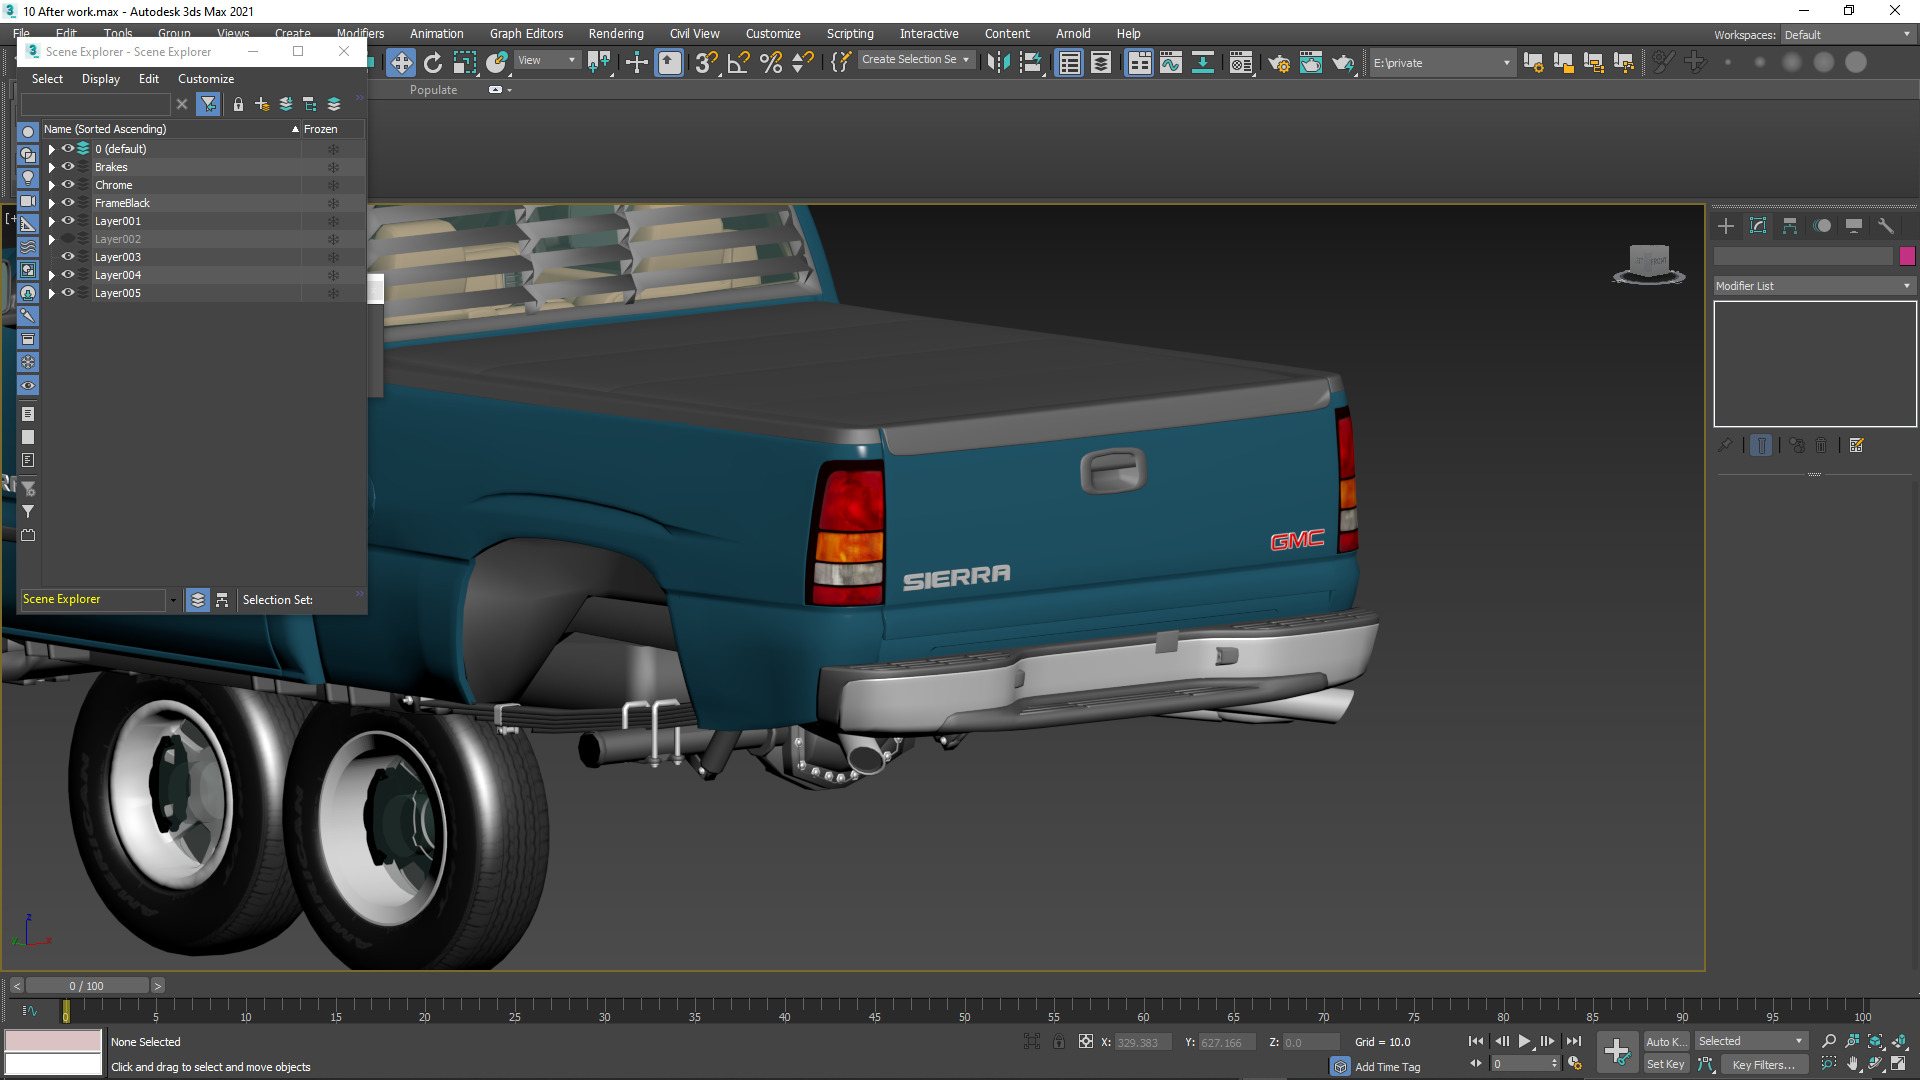The width and height of the screenshot is (1920, 1080).
Task: Click the Mirror tool icon
Action: (998, 63)
